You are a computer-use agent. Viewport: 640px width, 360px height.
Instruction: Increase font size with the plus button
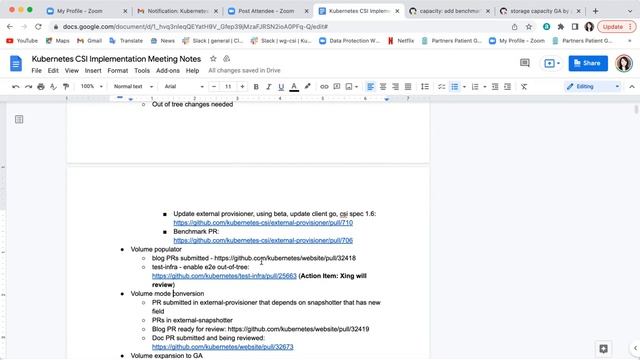coord(242,87)
